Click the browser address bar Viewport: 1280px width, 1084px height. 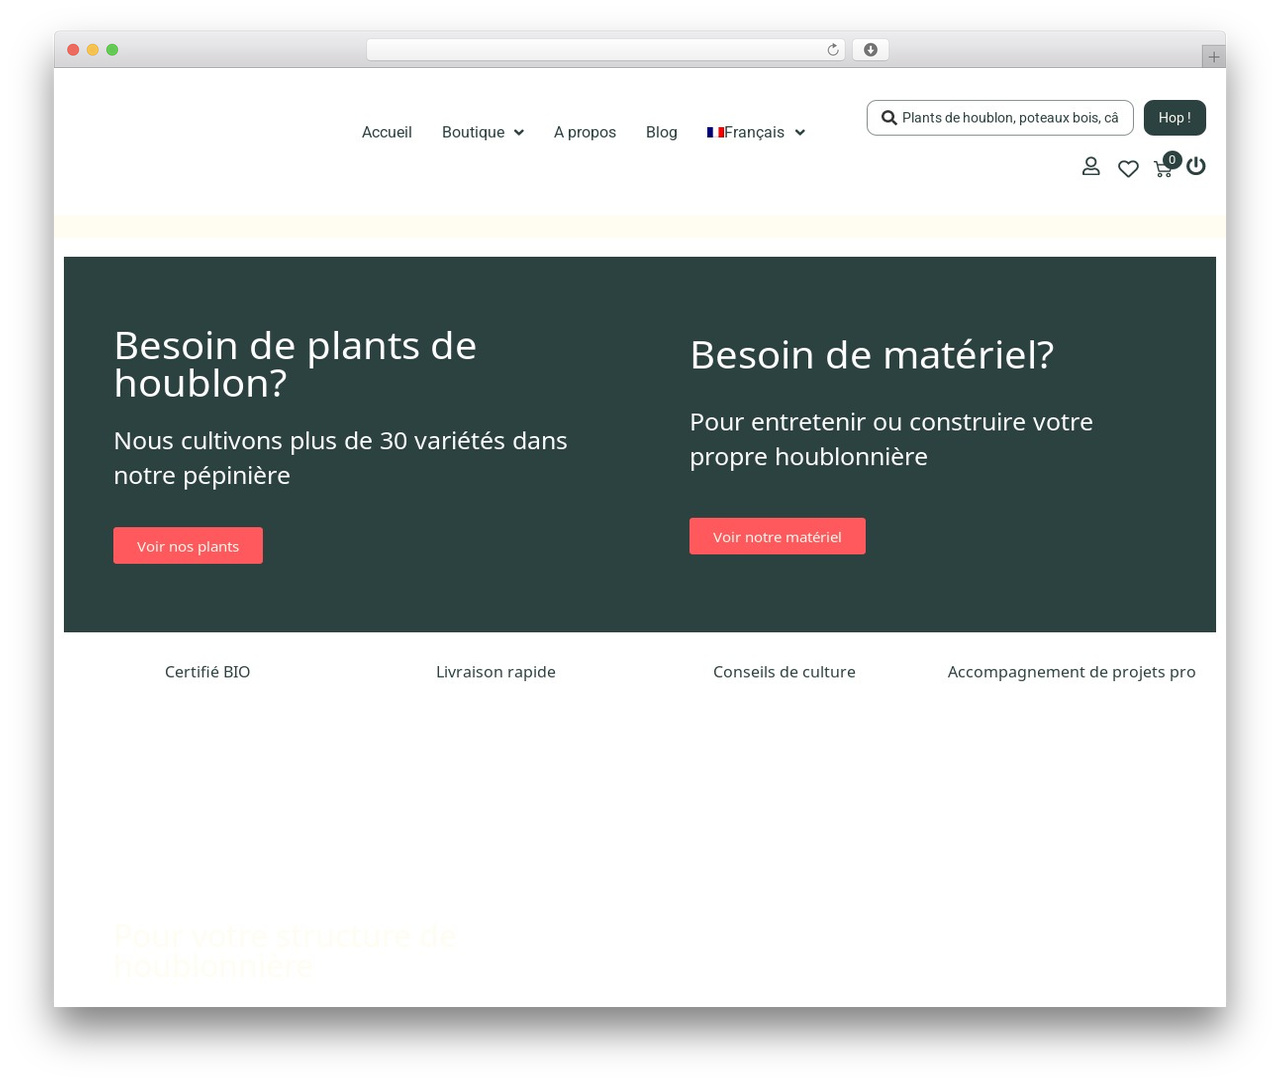point(605,50)
